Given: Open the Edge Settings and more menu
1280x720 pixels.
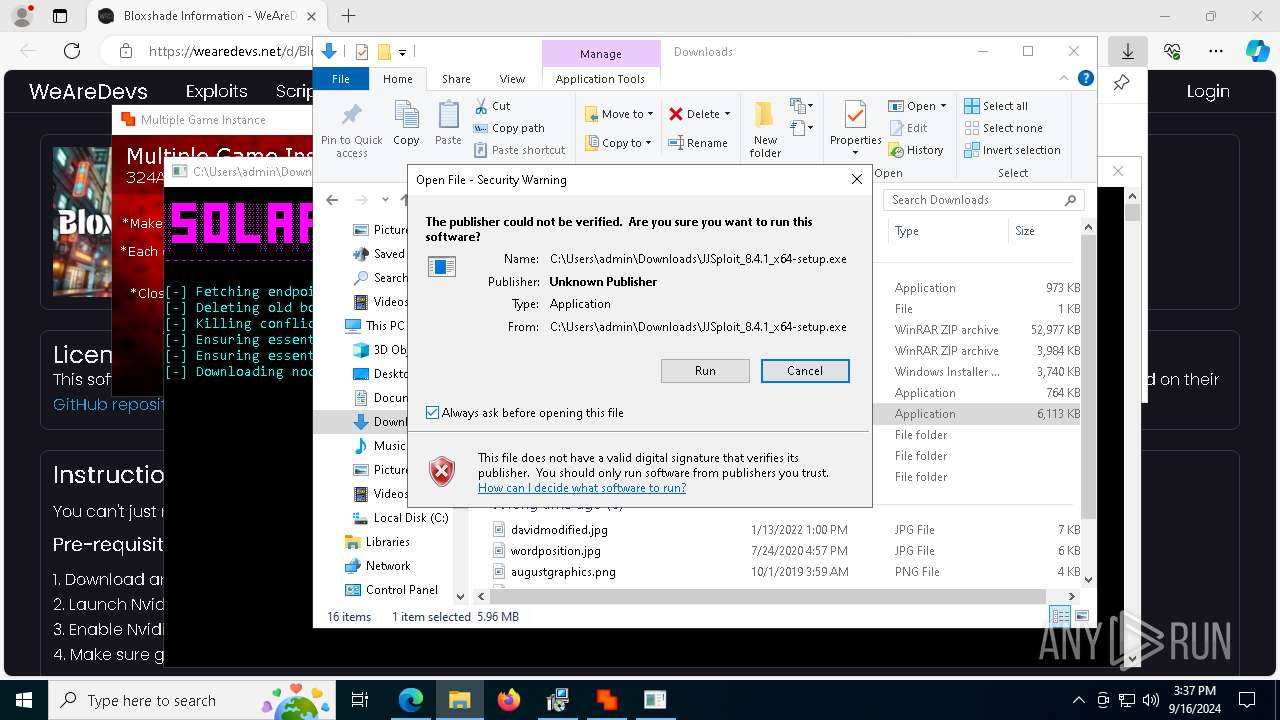Looking at the screenshot, I should [1216, 51].
